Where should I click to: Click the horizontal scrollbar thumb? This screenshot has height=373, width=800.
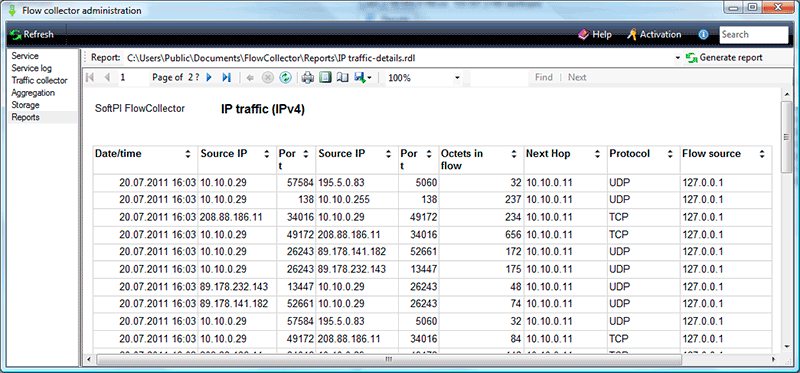coord(388,360)
